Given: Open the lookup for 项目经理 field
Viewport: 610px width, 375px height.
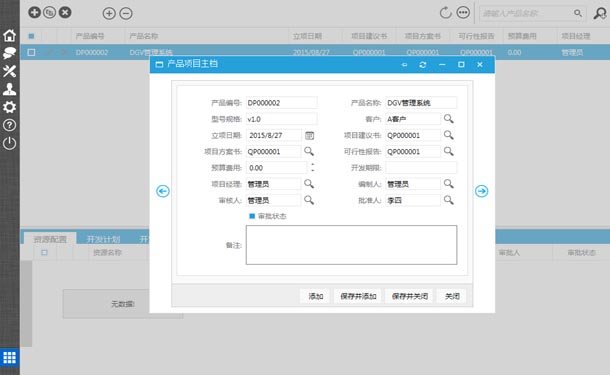Looking at the screenshot, I should point(309,184).
